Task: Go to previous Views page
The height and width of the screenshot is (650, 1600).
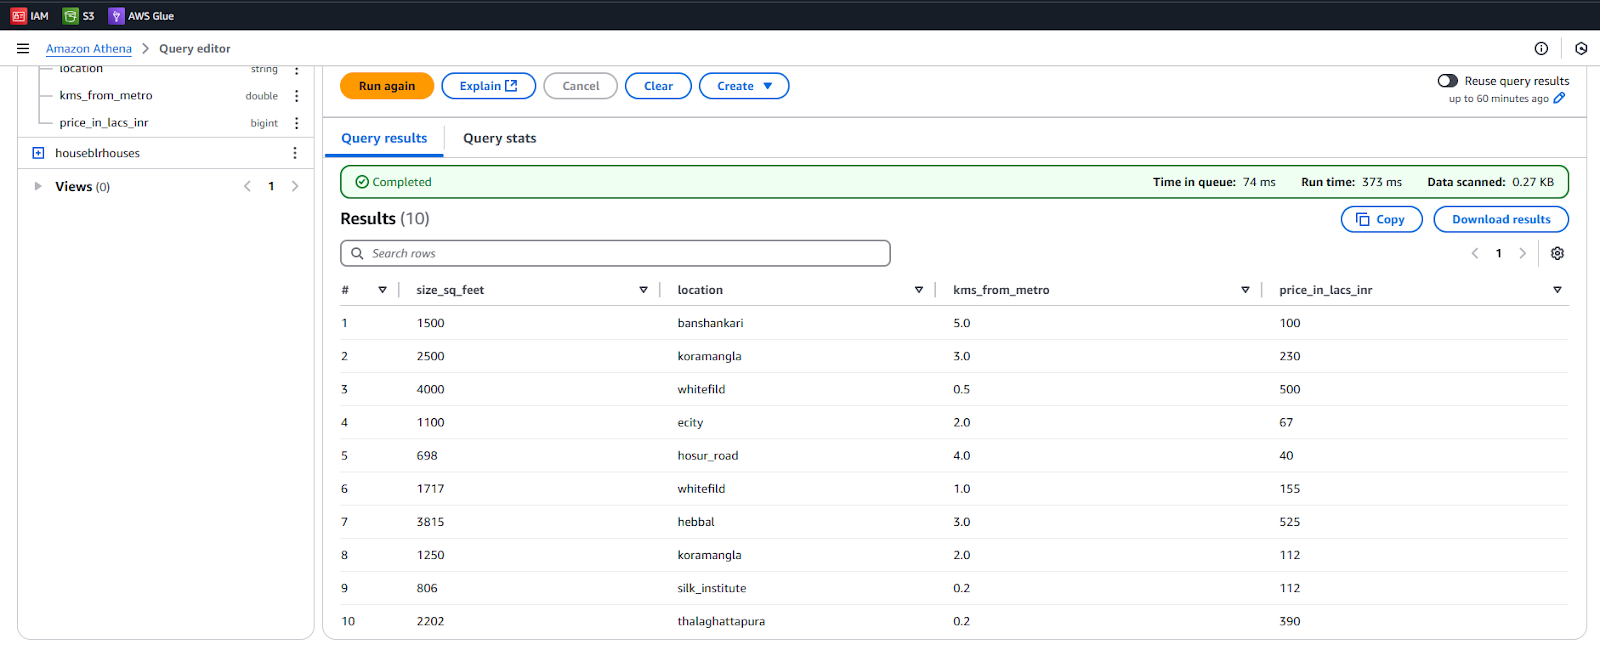Action: pyautogui.click(x=247, y=186)
